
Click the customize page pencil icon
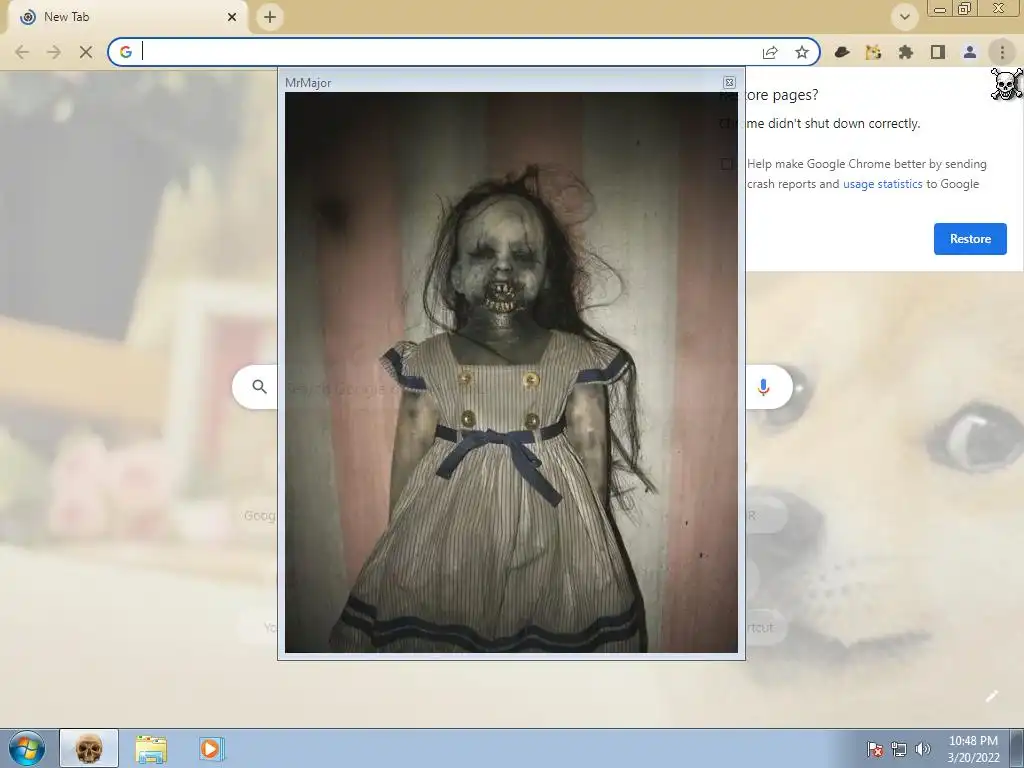[x=991, y=696]
